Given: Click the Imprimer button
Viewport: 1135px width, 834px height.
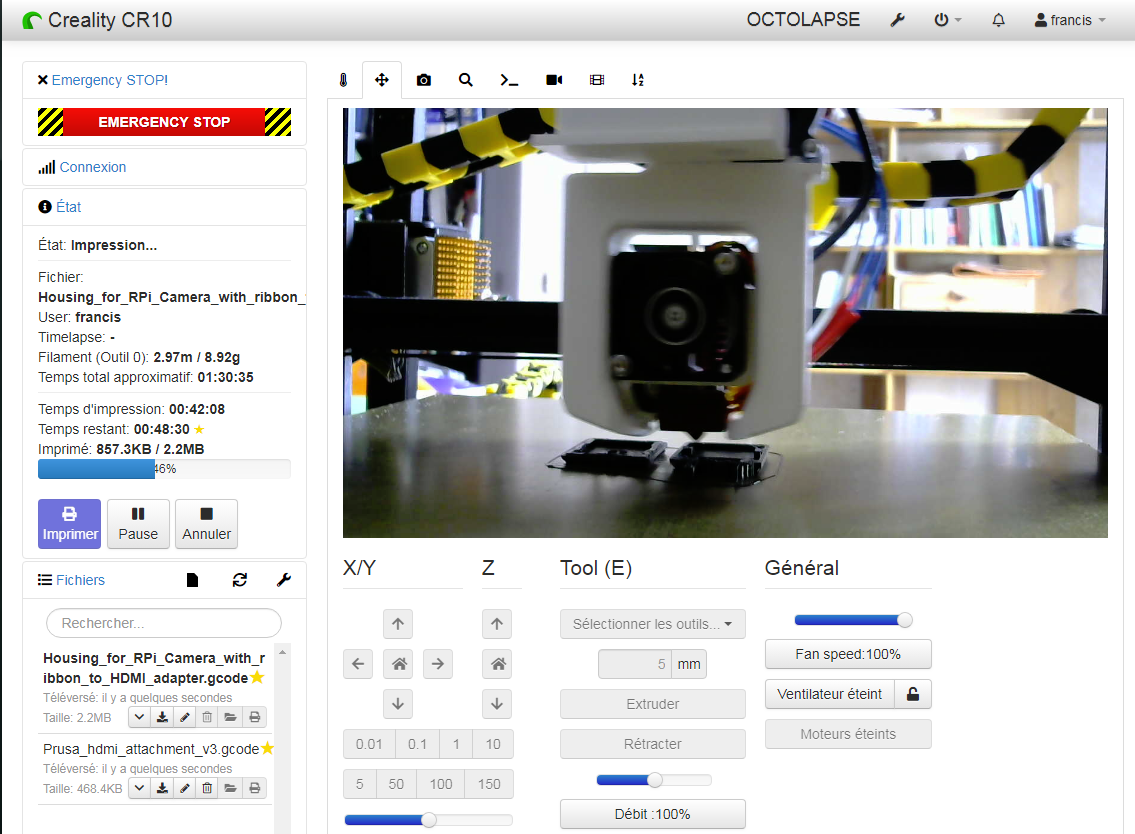Looking at the screenshot, I should click(69, 523).
